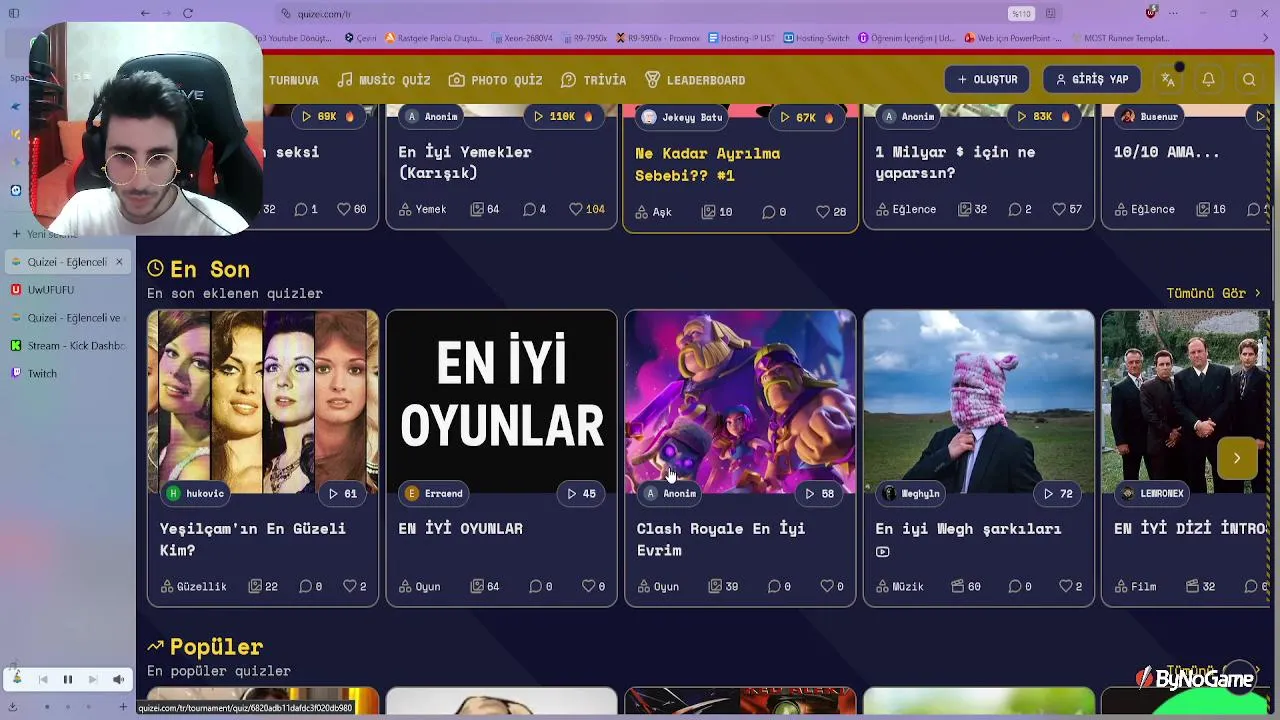Viewport: 1280px width, 720px height.
Task: Open the Çeviri bookmark
Action: (360, 38)
